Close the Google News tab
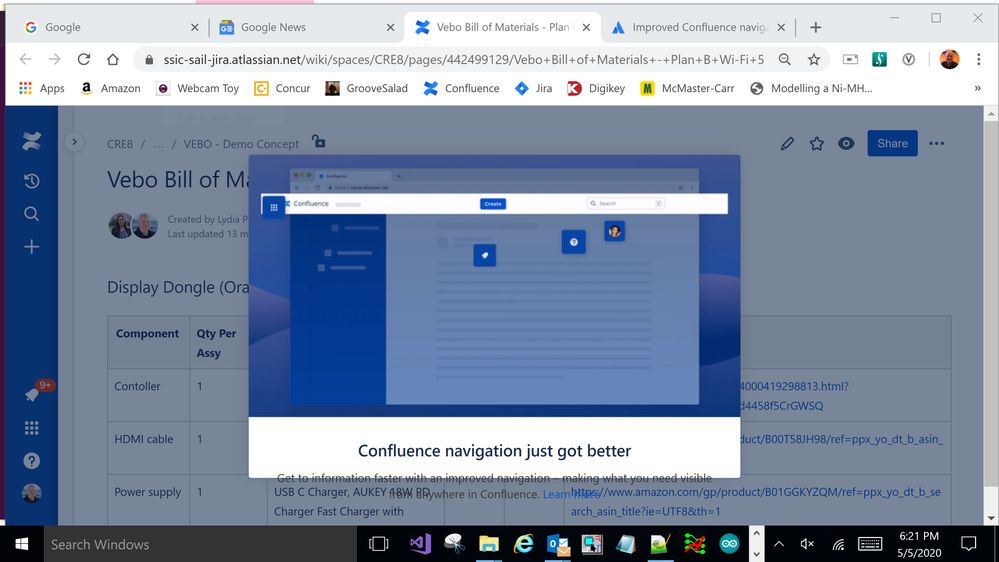The width and height of the screenshot is (999, 562). coord(391,27)
